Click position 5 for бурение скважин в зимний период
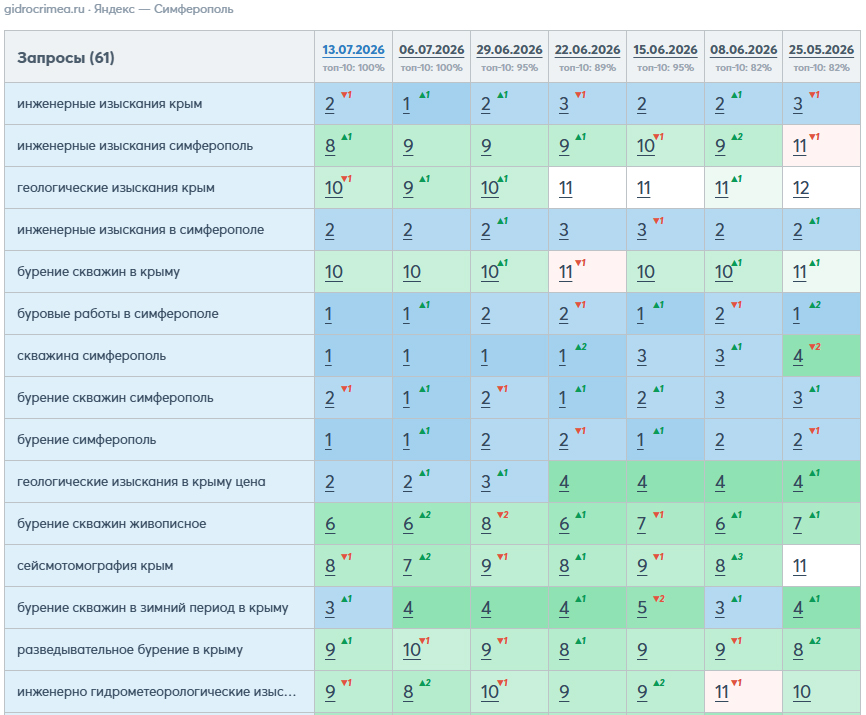866x715 pixels. [x=642, y=608]
